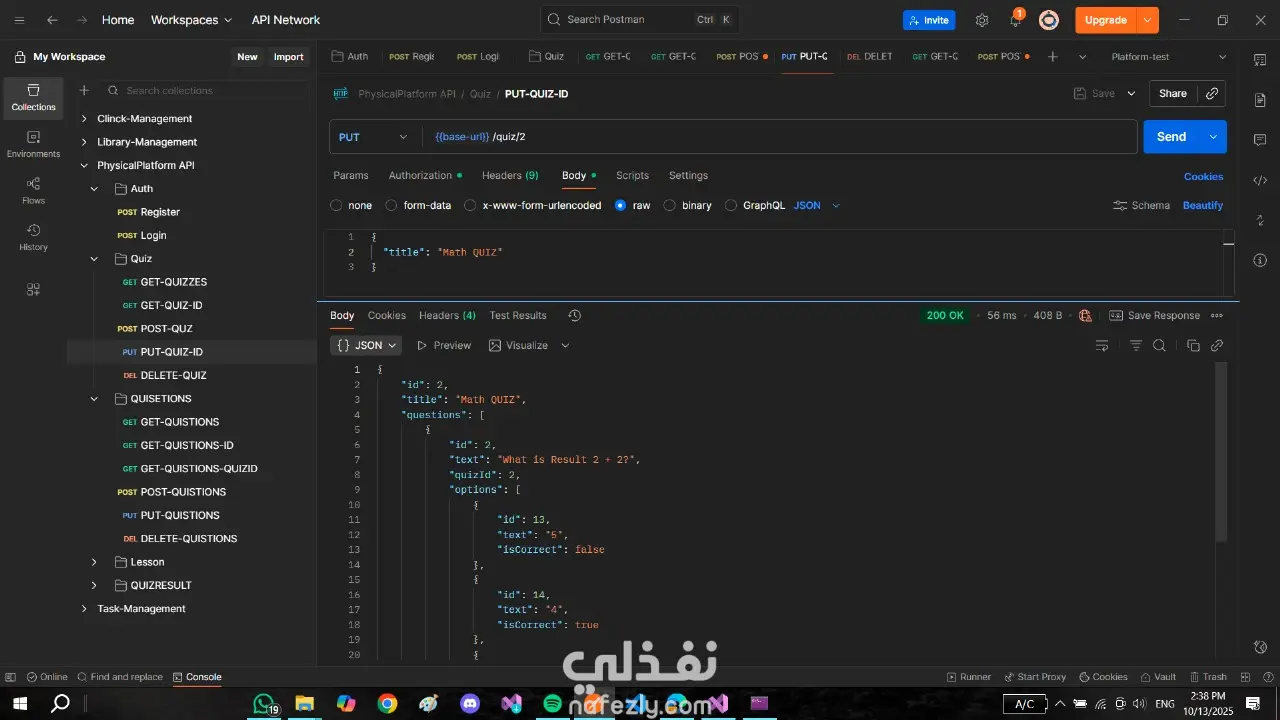Open response history clock icon
The height and width of the screenshot is (720, 1280).
point(574,315)
